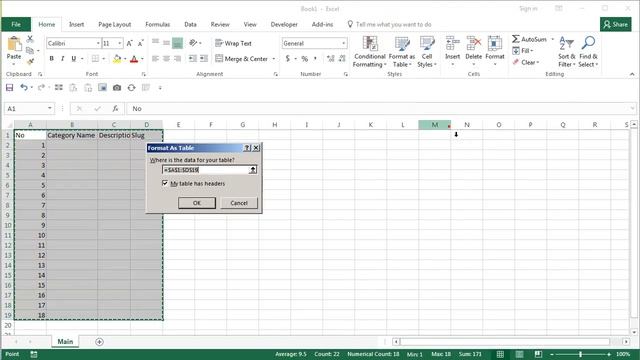Add a new sheet with plus icon

(99, 342)
